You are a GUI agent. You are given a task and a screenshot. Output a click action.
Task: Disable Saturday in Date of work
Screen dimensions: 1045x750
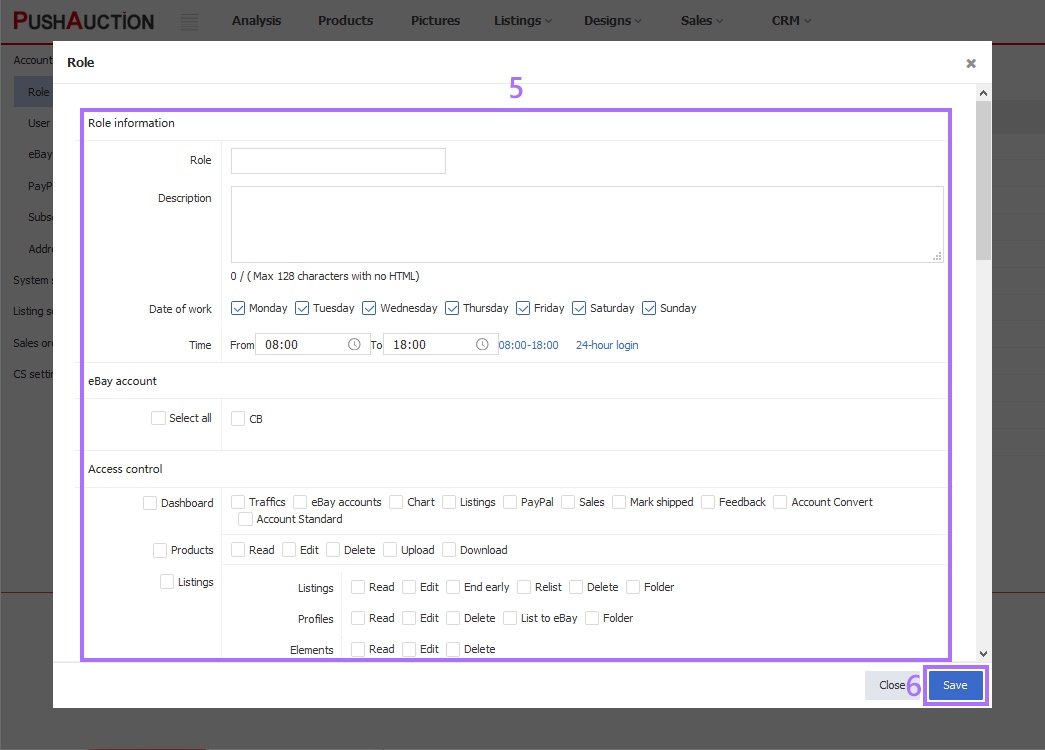580,308
